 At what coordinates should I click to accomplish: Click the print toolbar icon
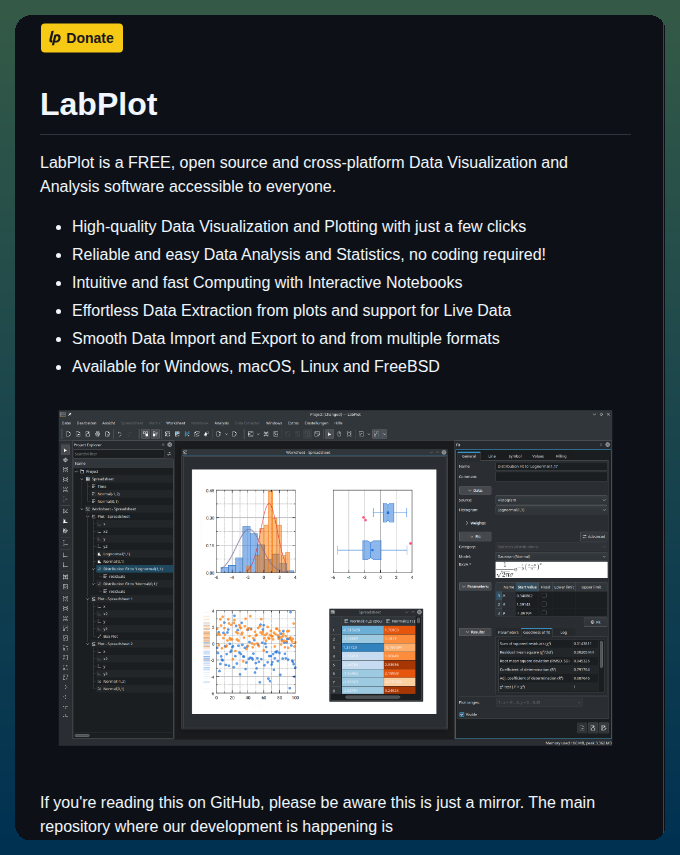(98, 434)
